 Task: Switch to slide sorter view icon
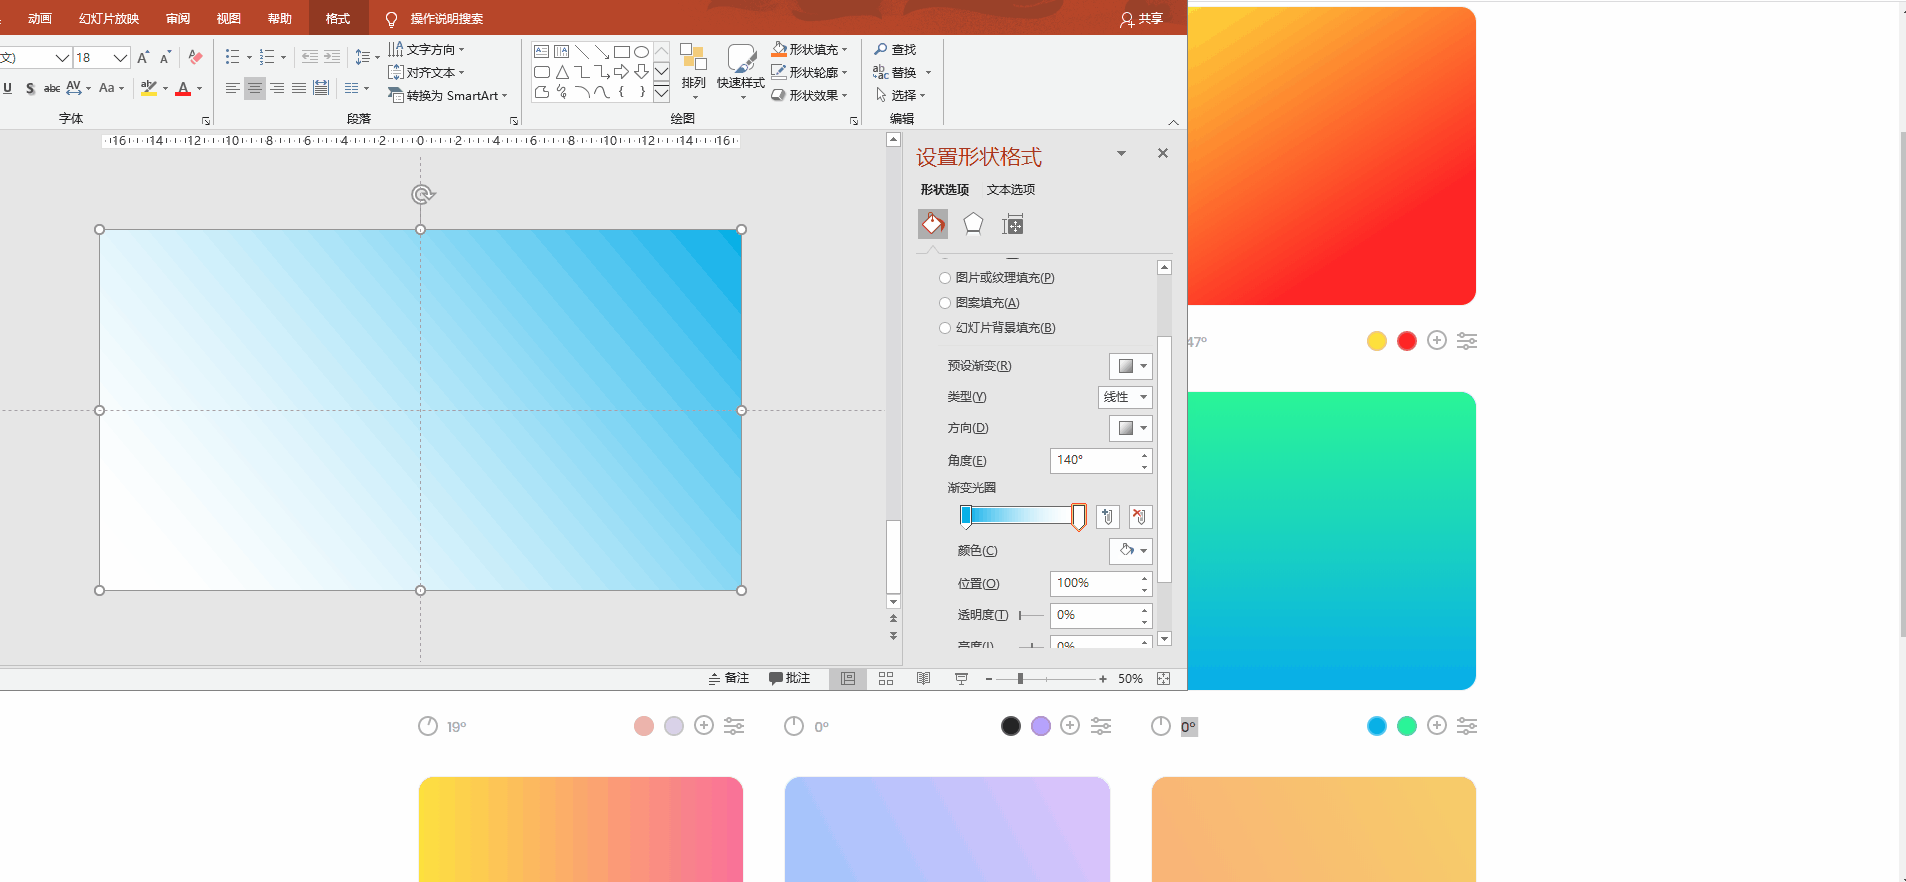pos(886,678)
